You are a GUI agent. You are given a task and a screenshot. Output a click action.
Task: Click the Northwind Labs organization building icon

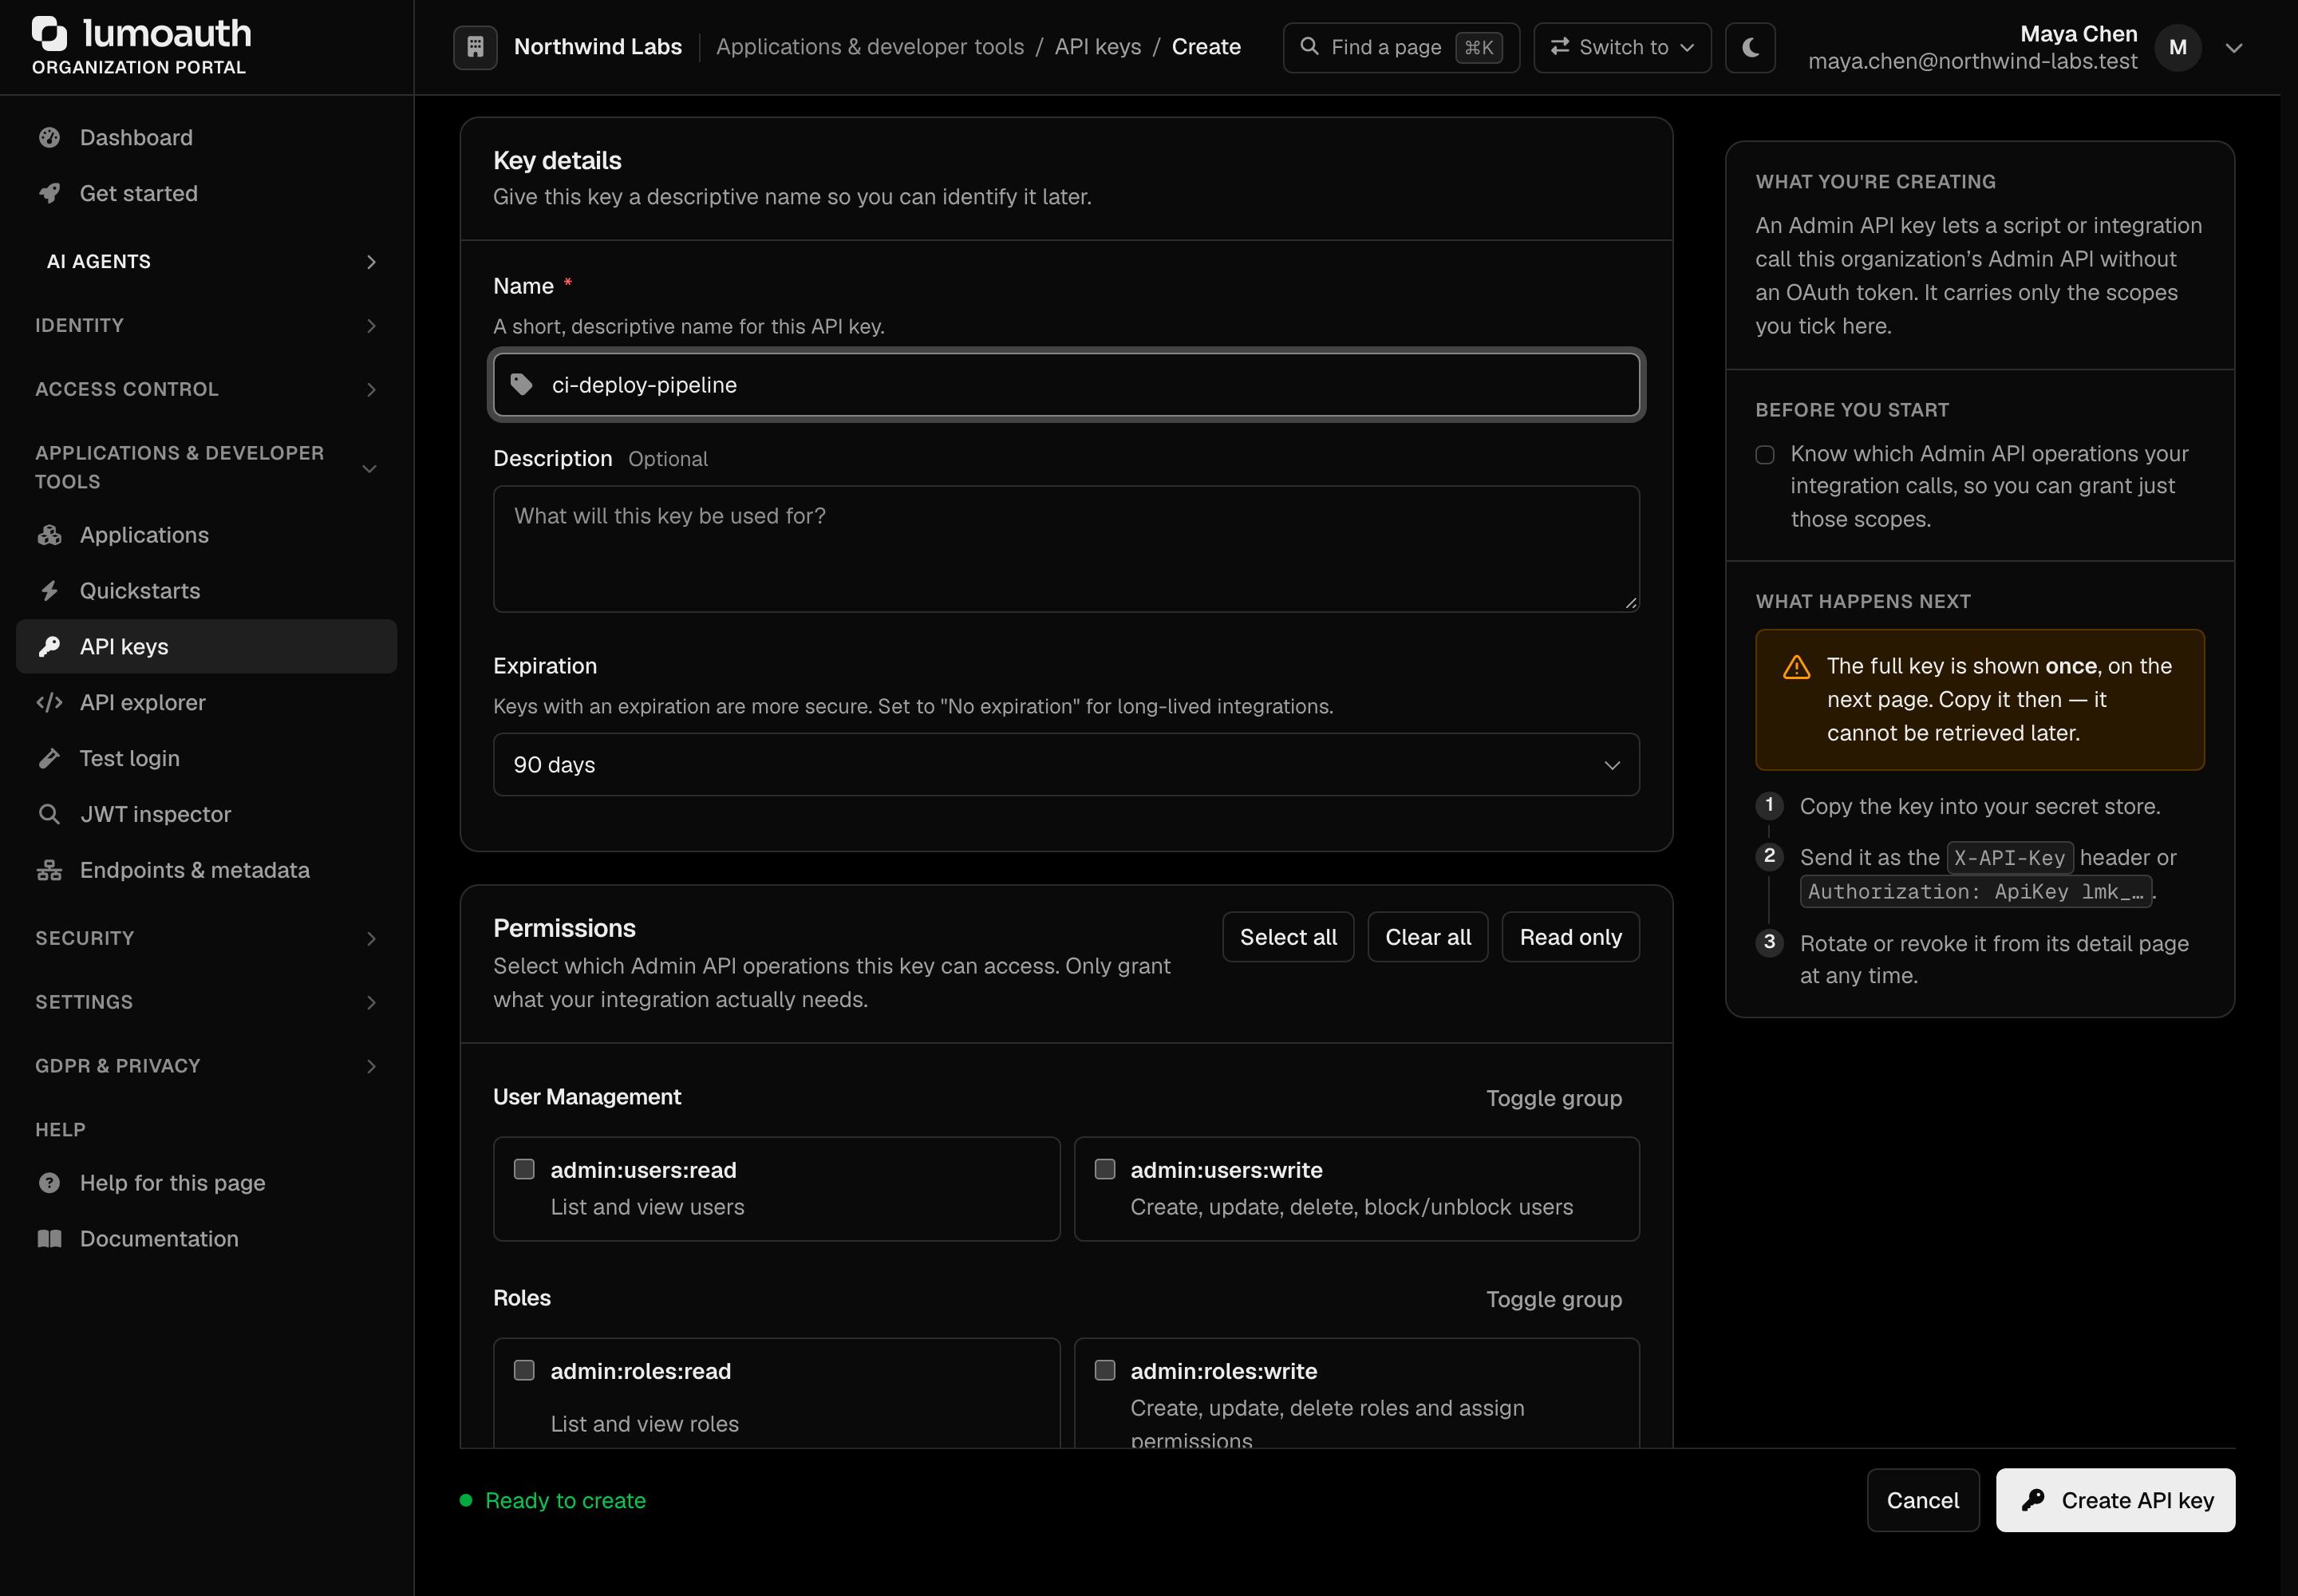[475, 47]
